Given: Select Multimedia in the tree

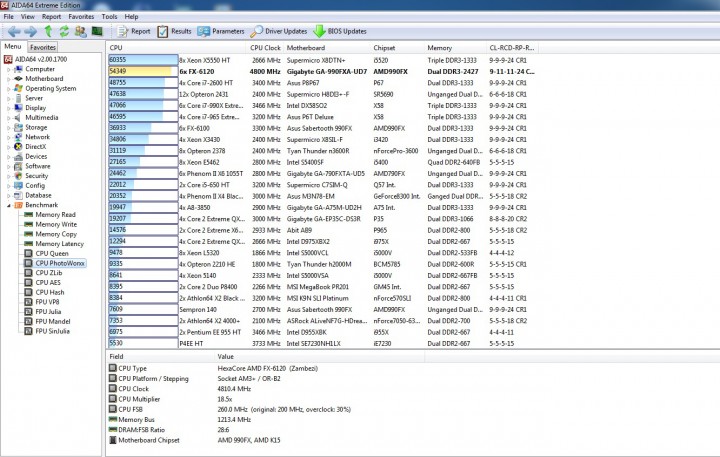Looking at the screenshot, I should point(41,118).
